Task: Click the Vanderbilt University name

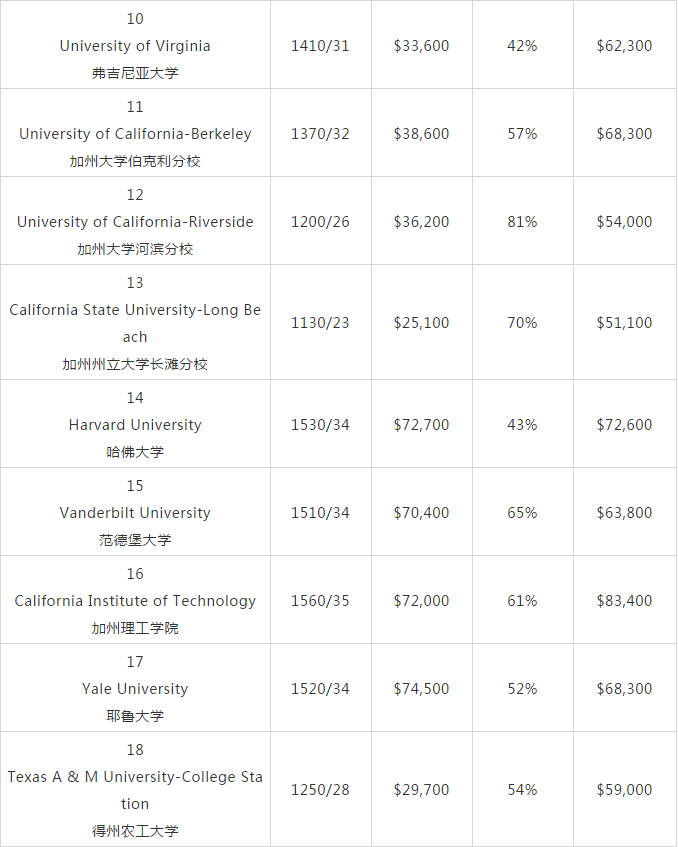Action: [x=135, y=513]
